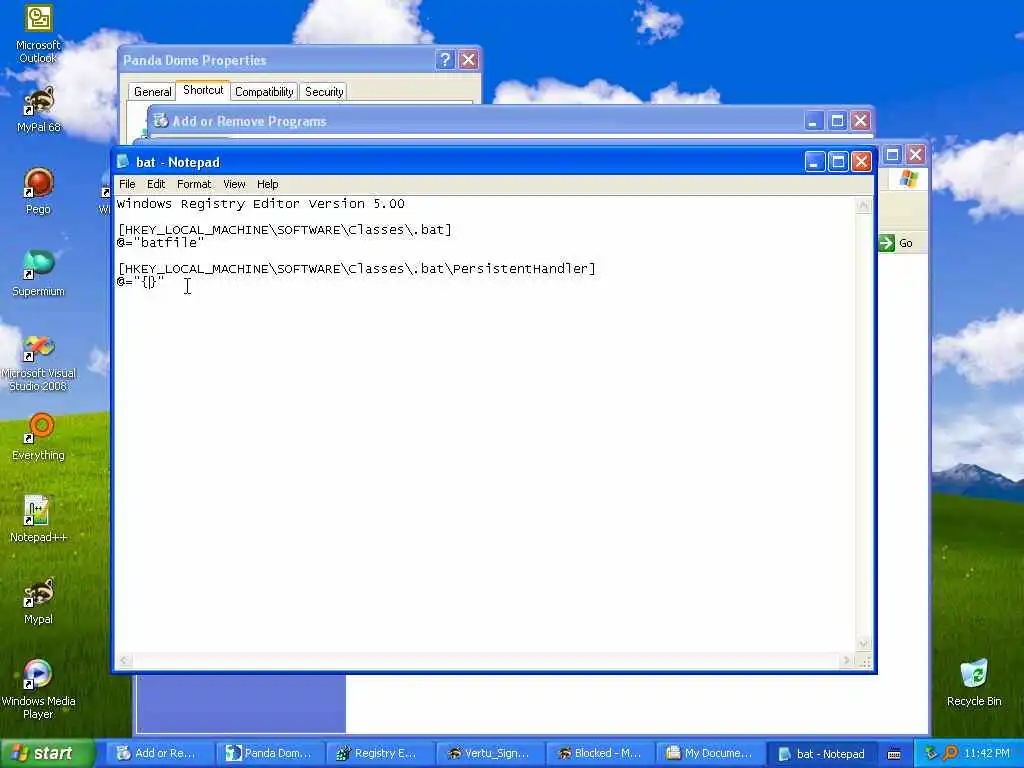Screen dimensions: 1024x768
Task: Click the PersistentHandler registry key line
Action: 356,268
